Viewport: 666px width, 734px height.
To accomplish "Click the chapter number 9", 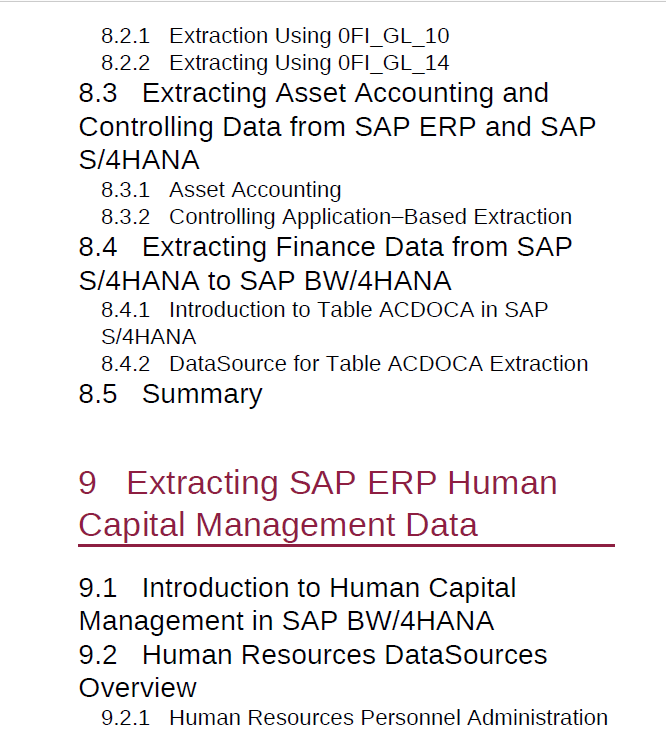I will pos(88,483).
